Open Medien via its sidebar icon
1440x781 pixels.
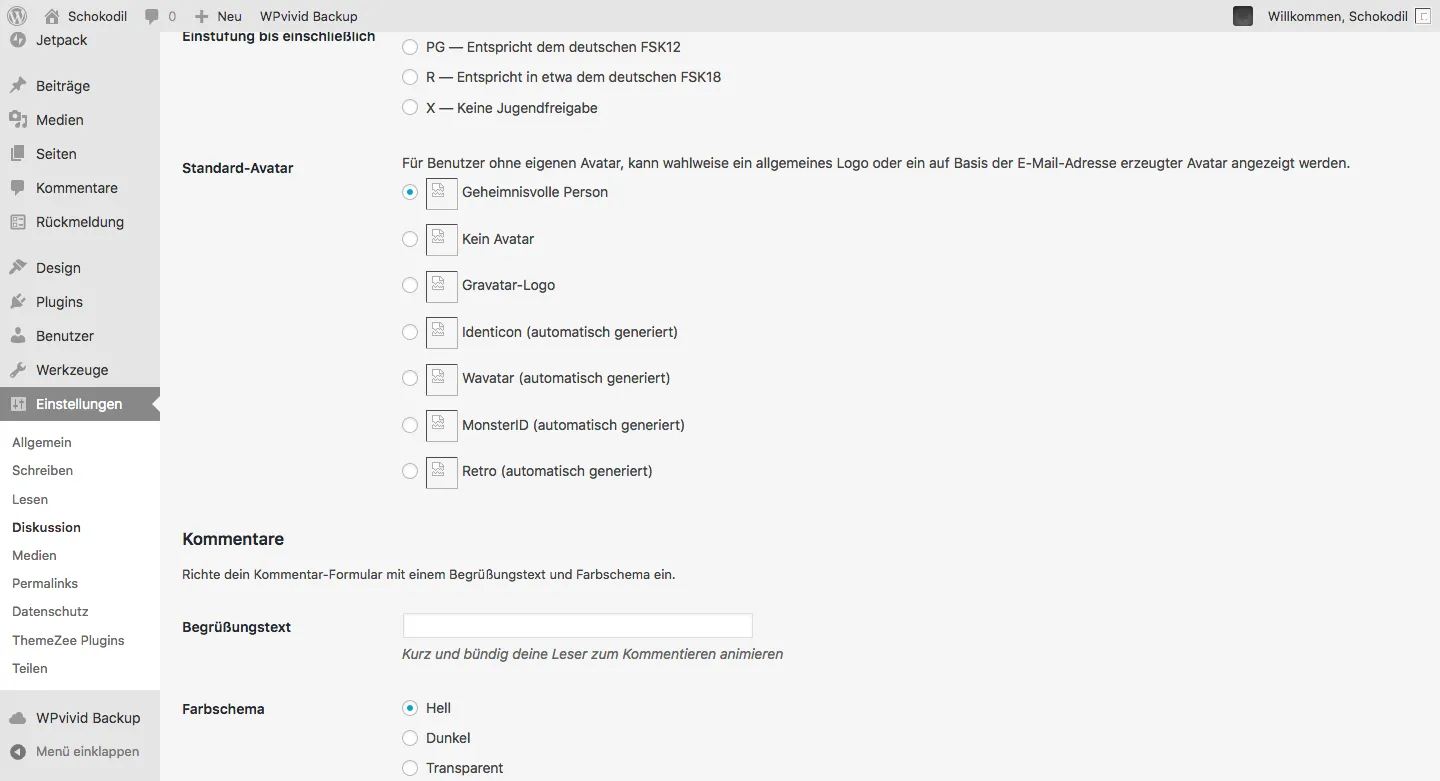[x=18, y=120]
